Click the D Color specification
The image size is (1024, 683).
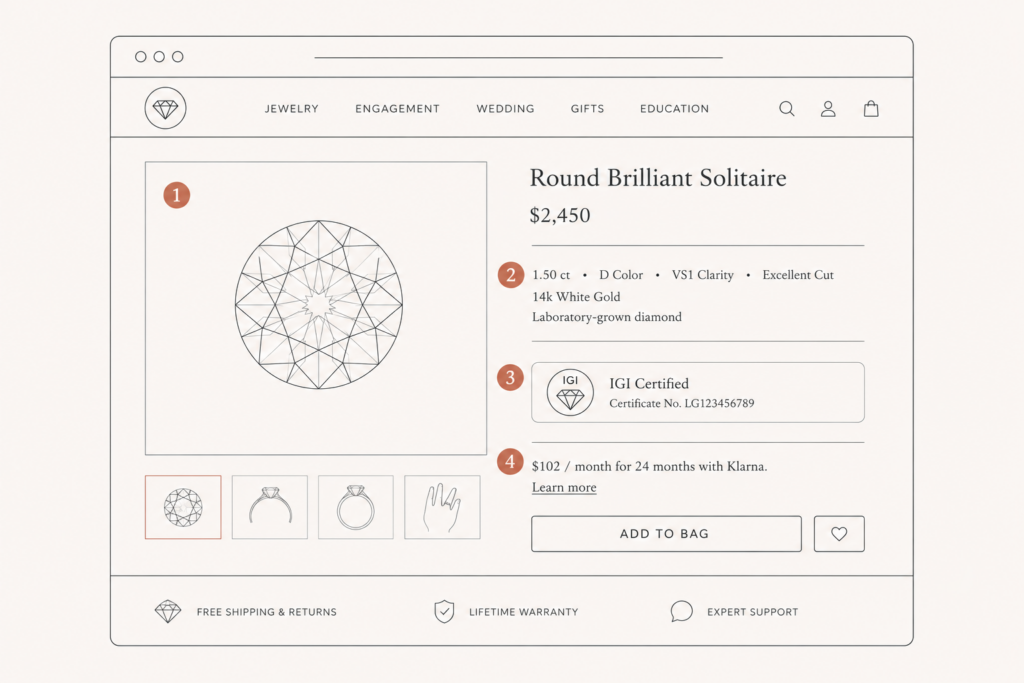click(x=621, y=275)
